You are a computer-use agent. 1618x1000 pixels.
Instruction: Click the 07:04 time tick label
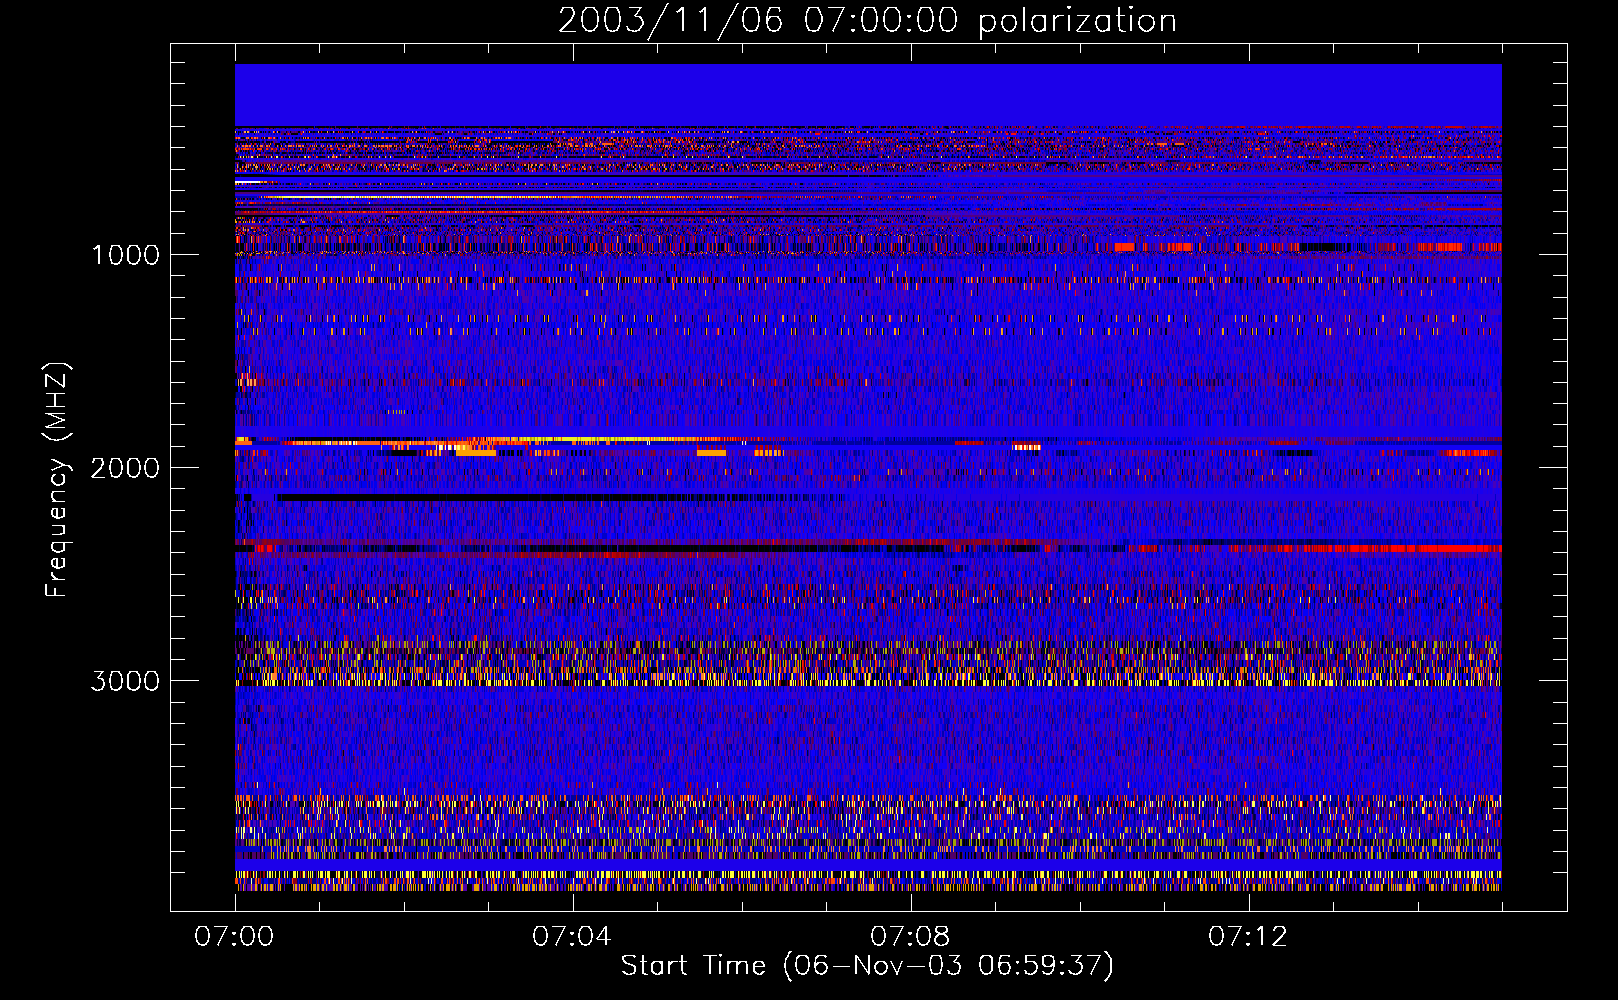(572, 937)
